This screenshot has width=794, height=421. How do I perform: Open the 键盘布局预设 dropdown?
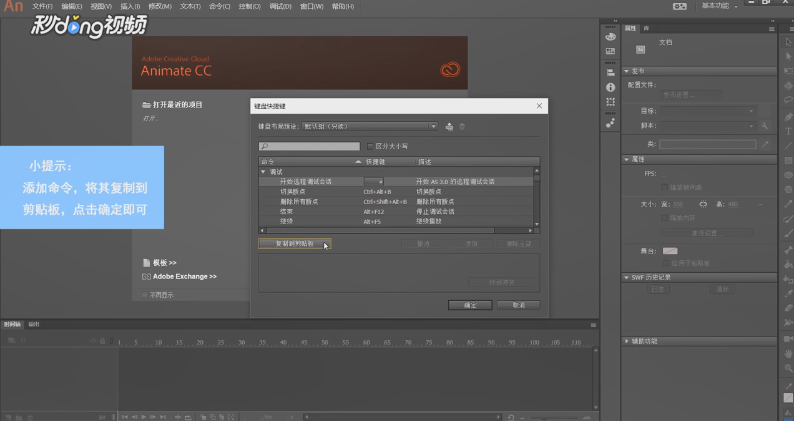pyautogui.click(x=370, y=127)
